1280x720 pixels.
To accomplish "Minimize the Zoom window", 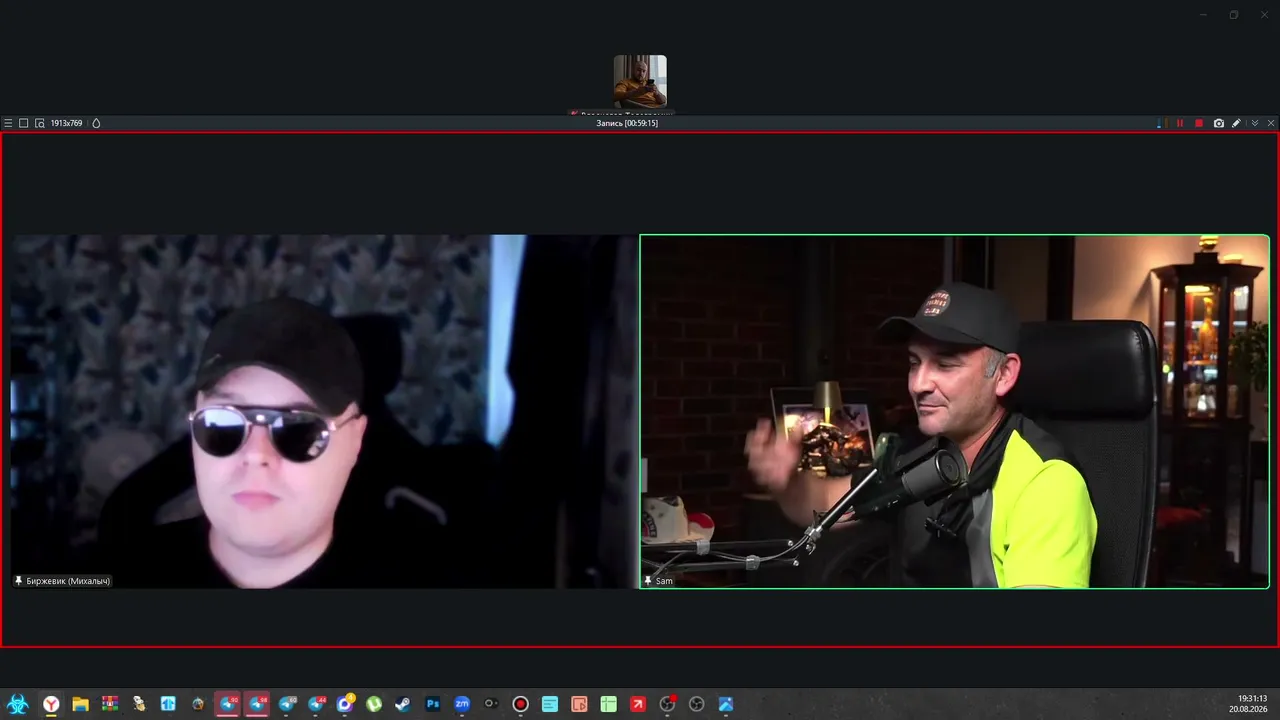I will pos(1203,14).
